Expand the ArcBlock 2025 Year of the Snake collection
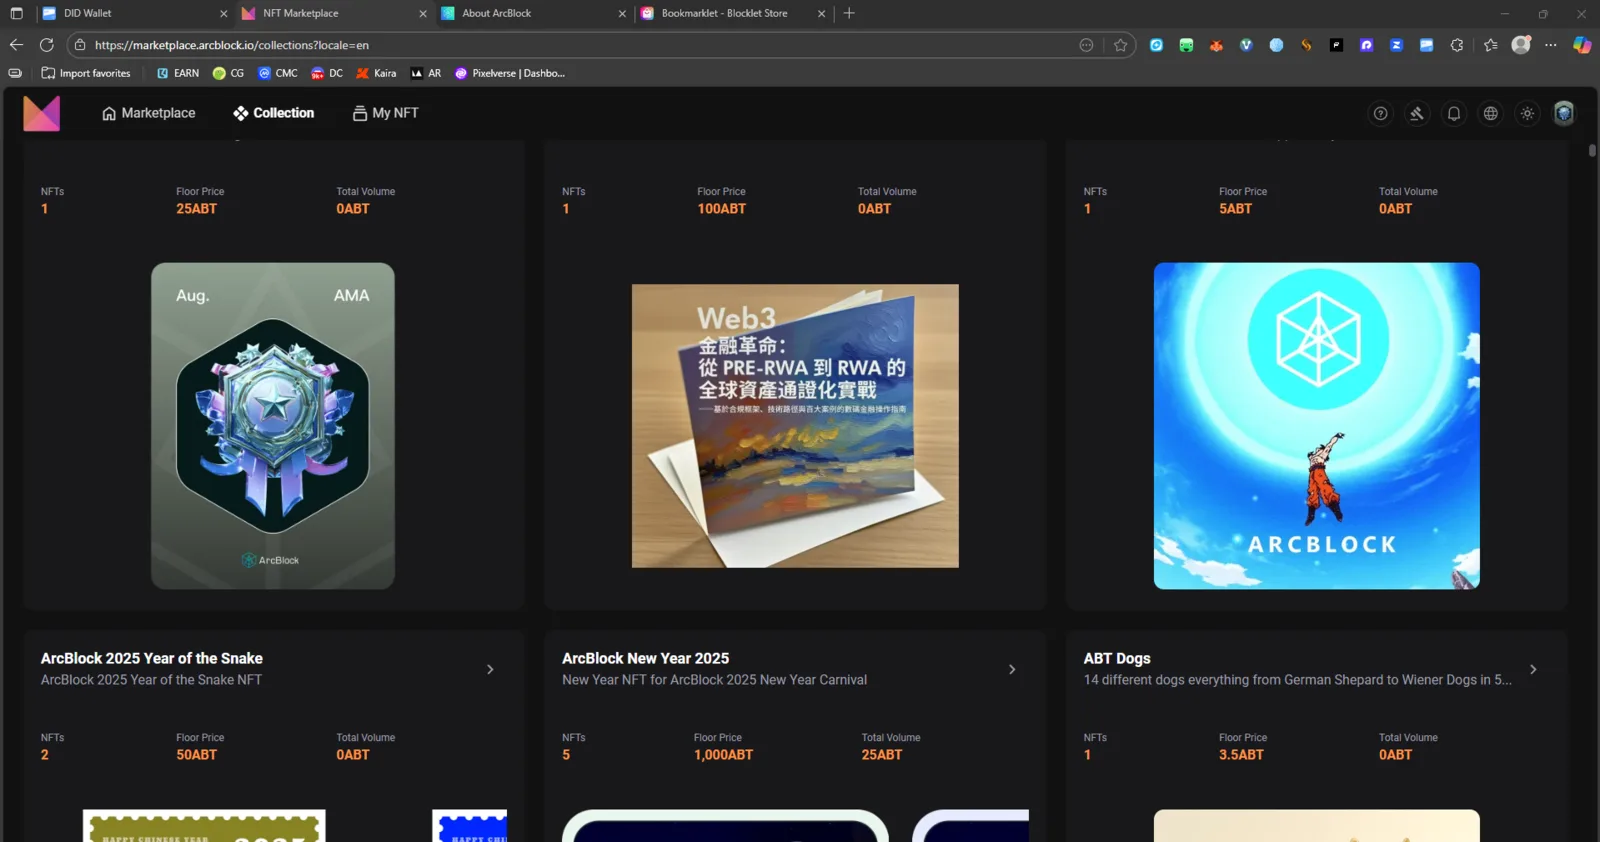 (490, 669)
